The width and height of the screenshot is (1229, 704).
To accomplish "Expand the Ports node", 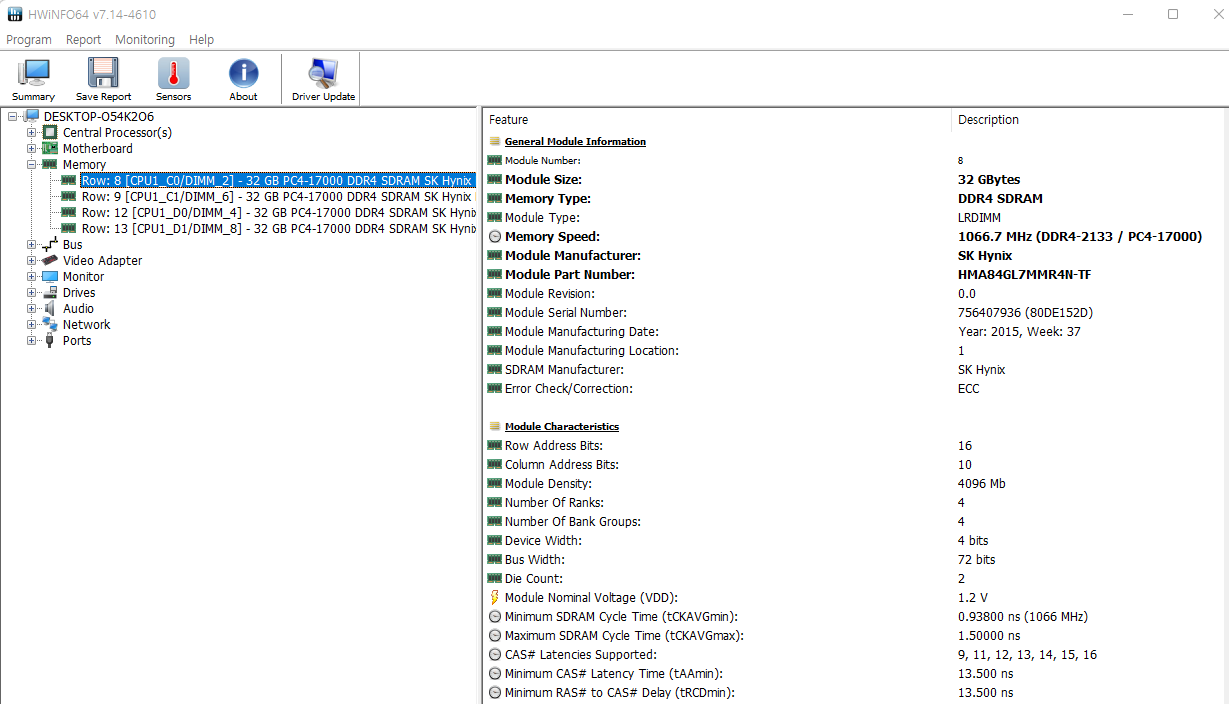I will tap(31, 341).
